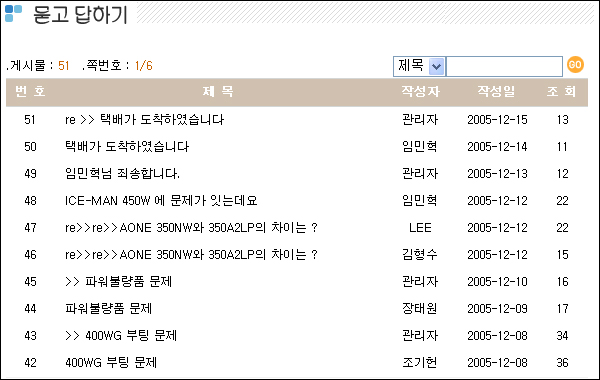Click author 김형수 on post 46
Screen dimensions: 600x380
pos(420,254)
